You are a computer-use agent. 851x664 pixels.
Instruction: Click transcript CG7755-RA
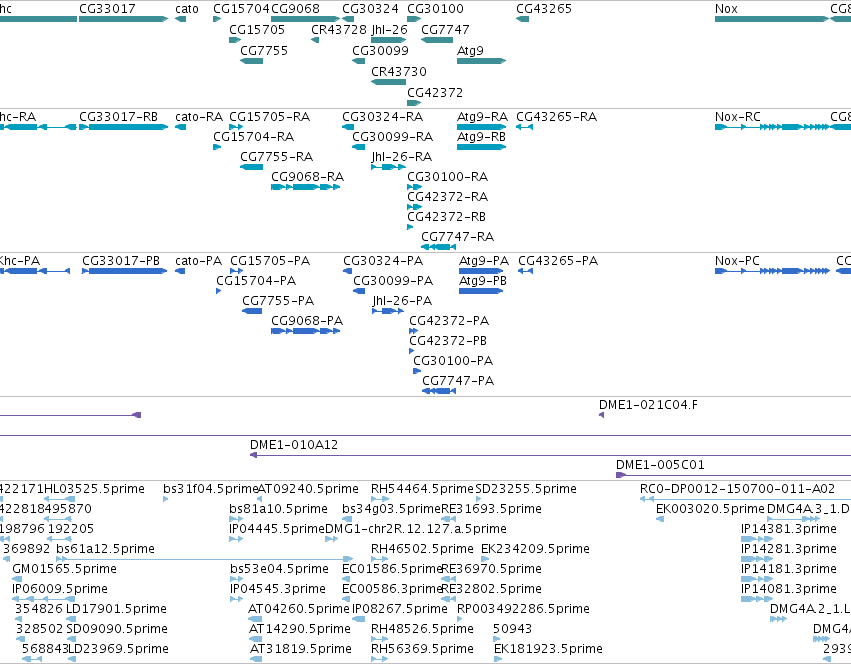pyautogui.click(x=276, y=157)
